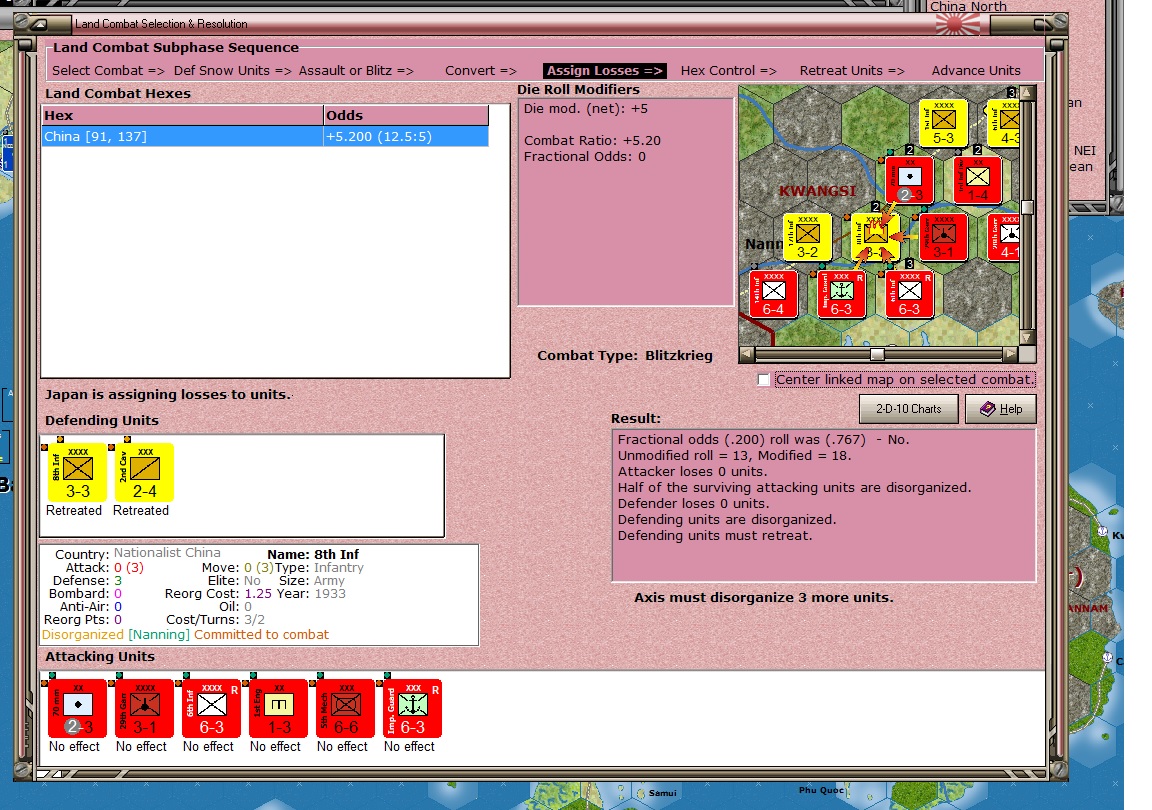Click the red 6-3 infantry counter beside the marine on map
The image size is (1152, 810).
(x=910, y=294)
